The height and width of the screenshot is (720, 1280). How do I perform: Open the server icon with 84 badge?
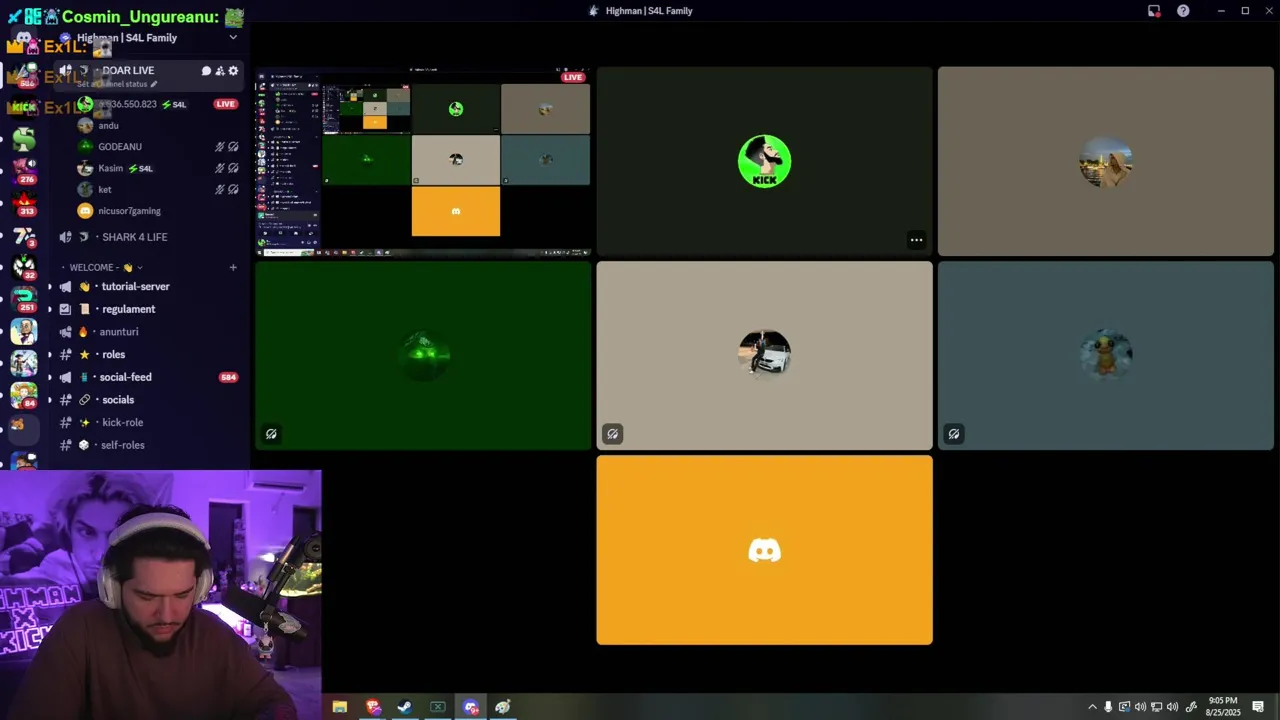point(24,393)
